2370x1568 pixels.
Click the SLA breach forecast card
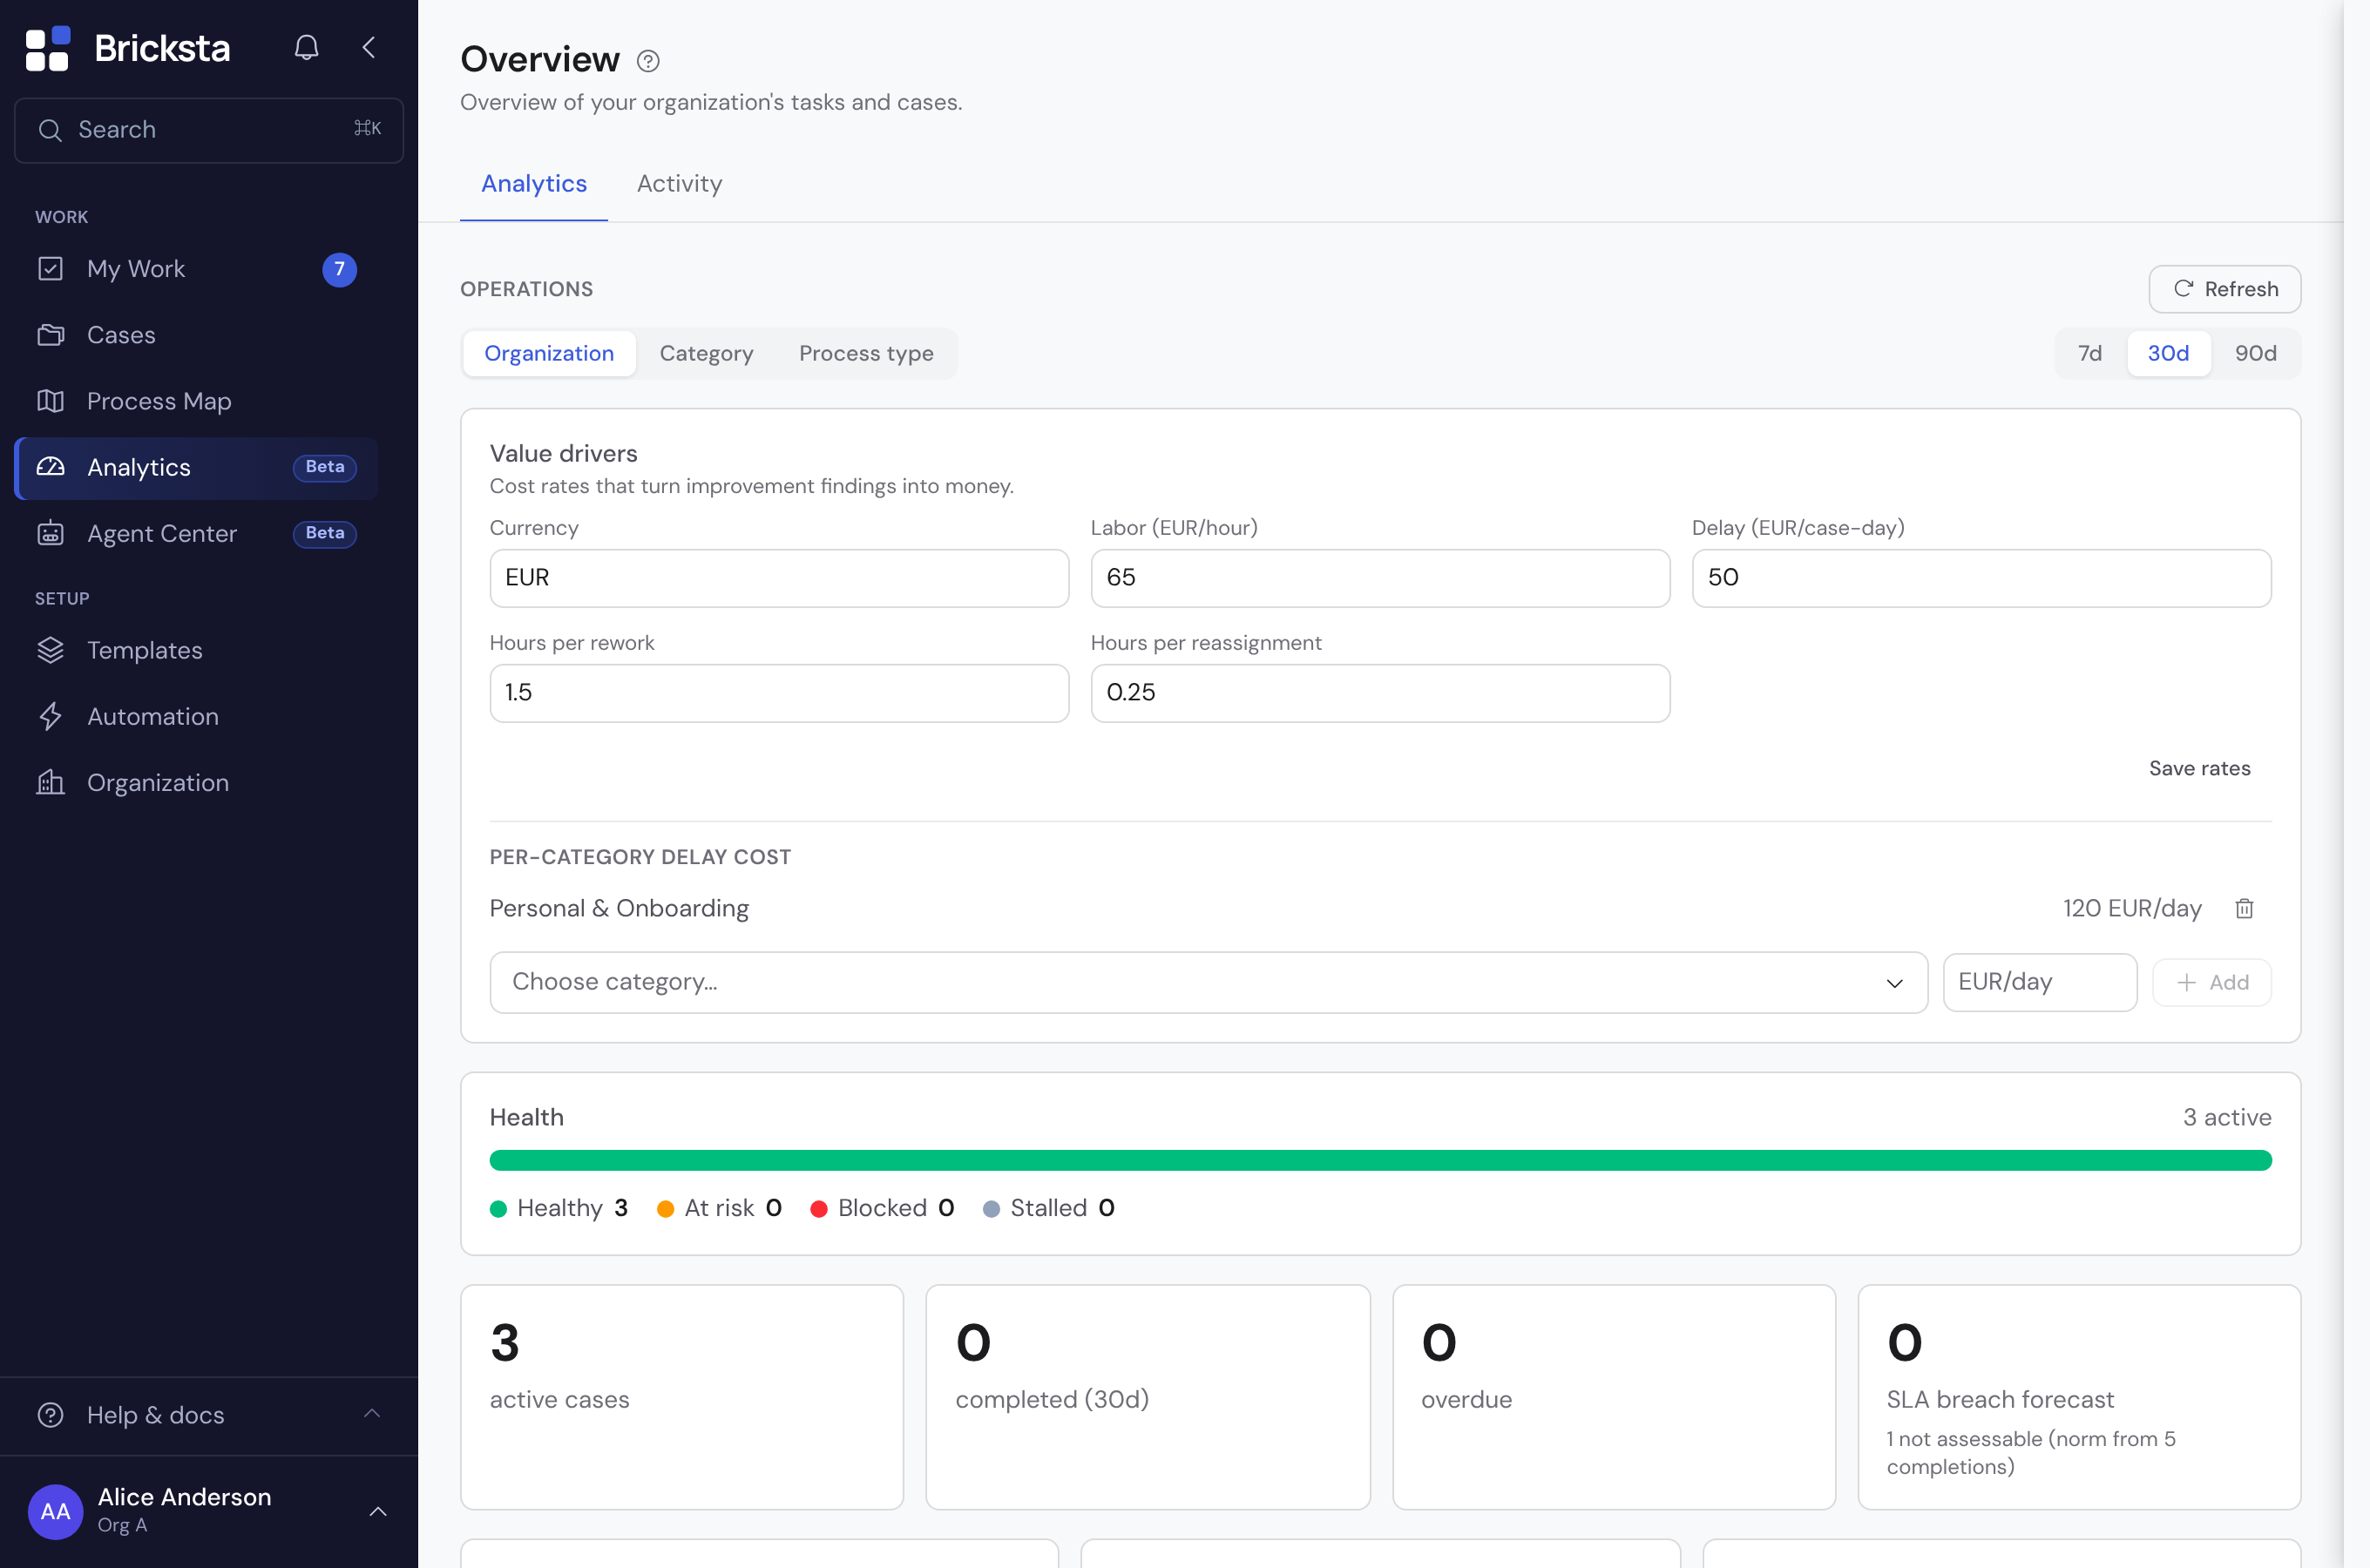click(2079, 1397)
